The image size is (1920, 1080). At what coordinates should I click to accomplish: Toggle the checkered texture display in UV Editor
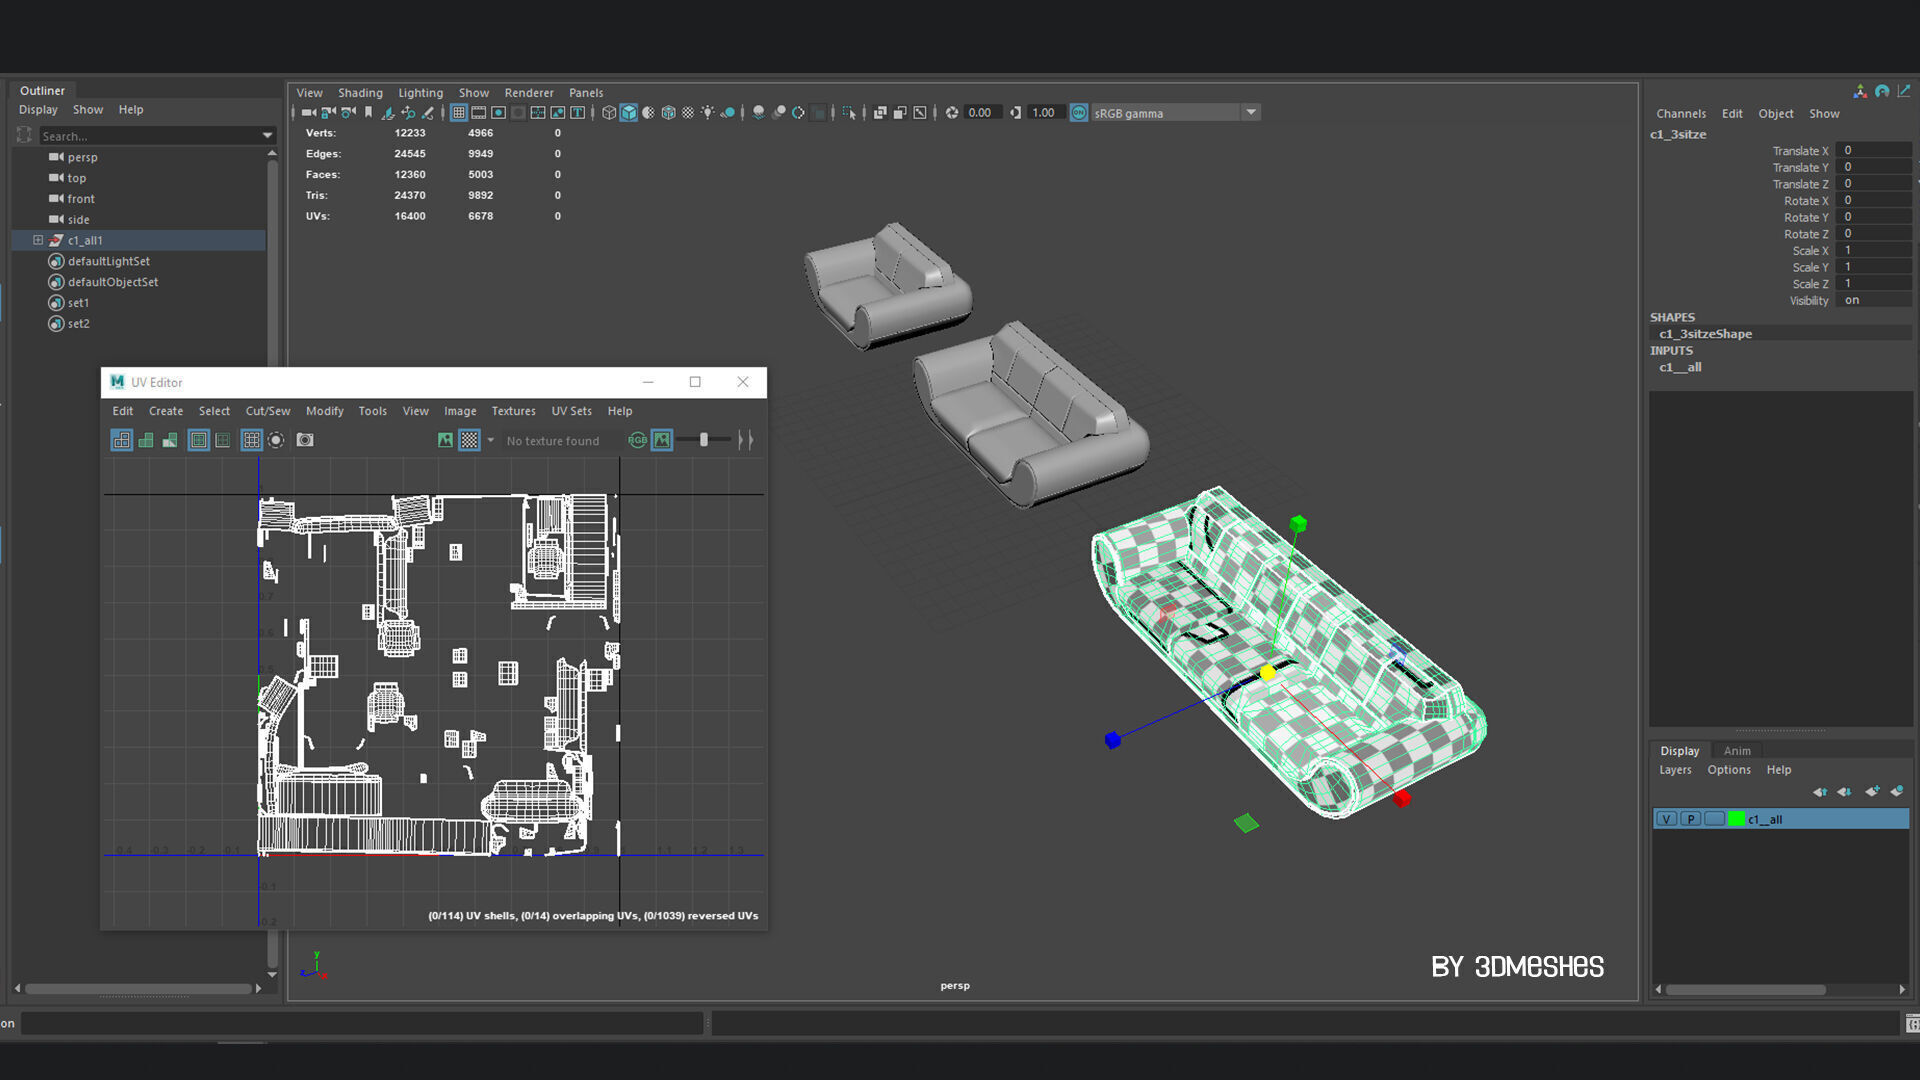pyautogui.click(x=469, y=440)
